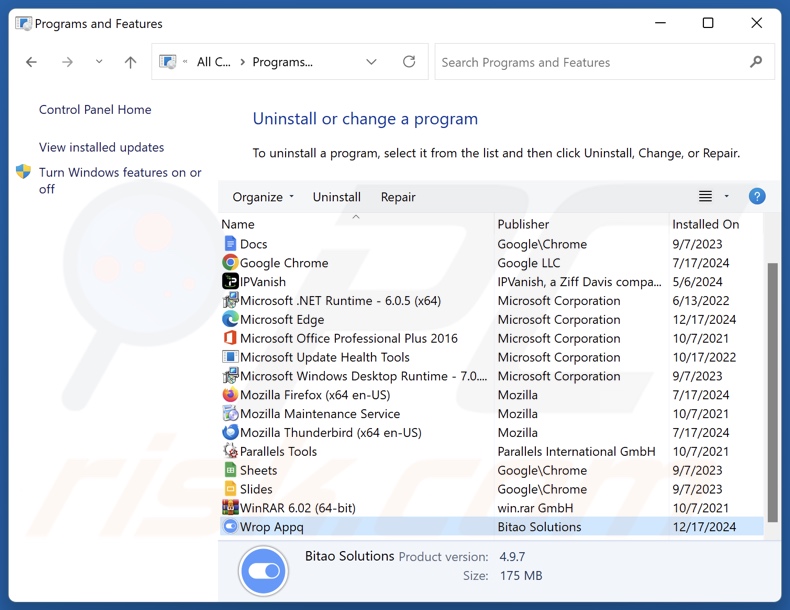Click the 175 MB size value

[521, 575]
